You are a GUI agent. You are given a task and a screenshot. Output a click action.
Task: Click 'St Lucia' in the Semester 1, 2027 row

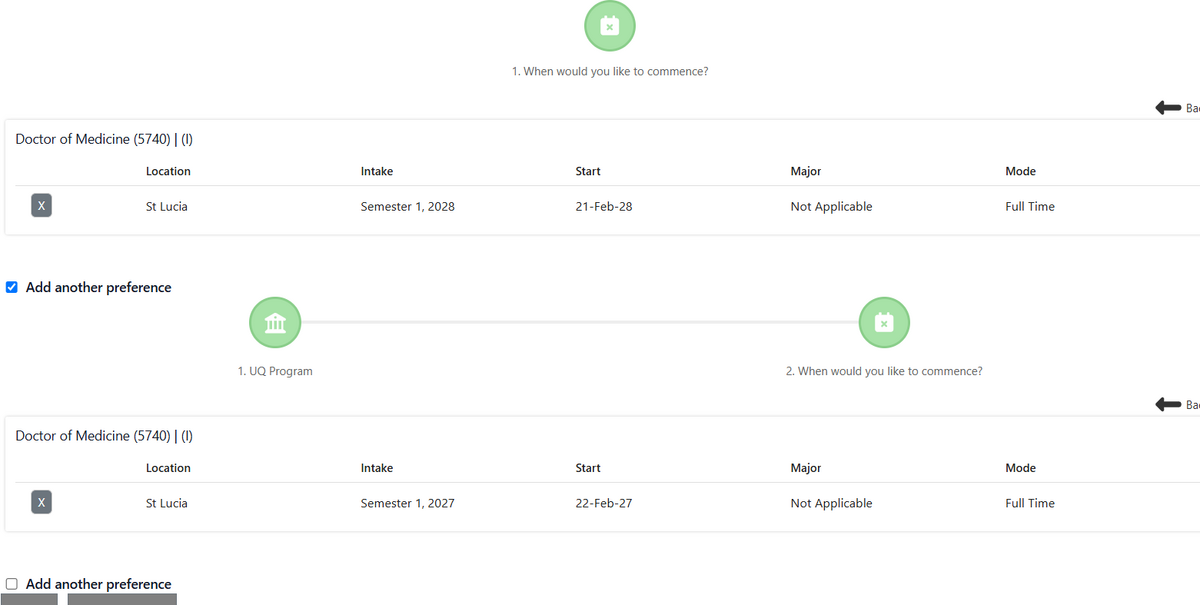click(167, 504)
